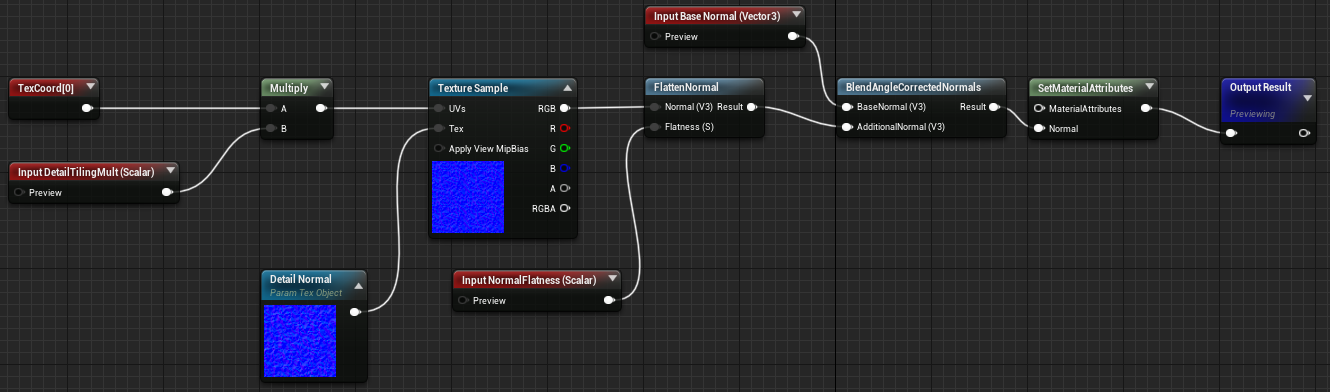The height and width of the screenshot is (392, 1330).
Task: Click the Texture Sample preview thumbnail
Action: click(x=468, y=198)
